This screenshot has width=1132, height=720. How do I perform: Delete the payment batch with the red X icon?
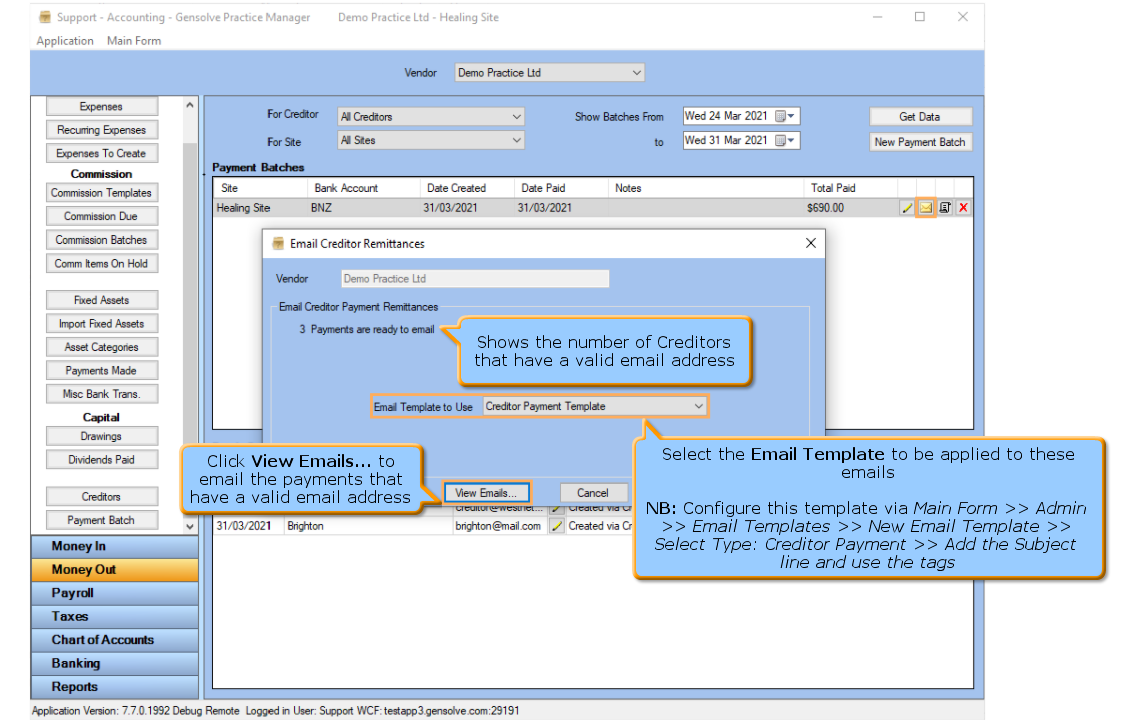pos(963,208)
